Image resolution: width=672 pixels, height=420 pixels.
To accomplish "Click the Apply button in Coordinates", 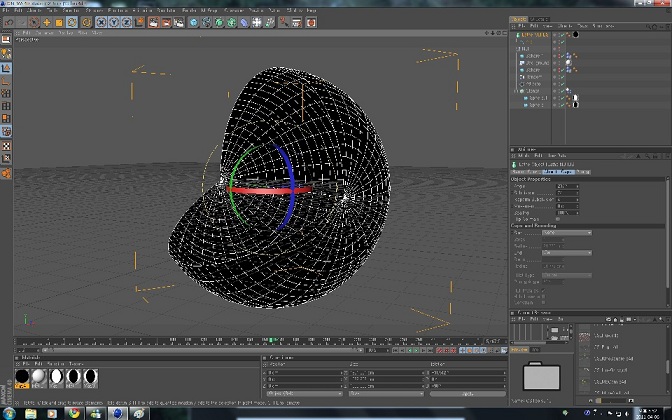I will (468, 394).
